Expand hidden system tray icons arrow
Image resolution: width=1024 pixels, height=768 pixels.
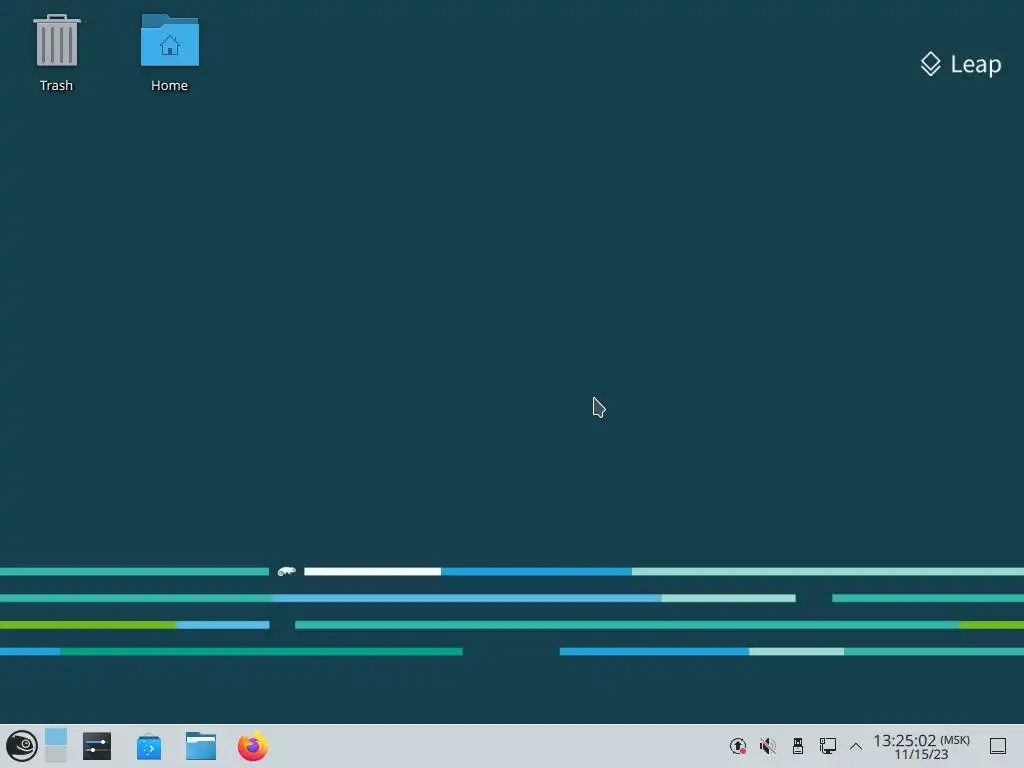point(856,746)
